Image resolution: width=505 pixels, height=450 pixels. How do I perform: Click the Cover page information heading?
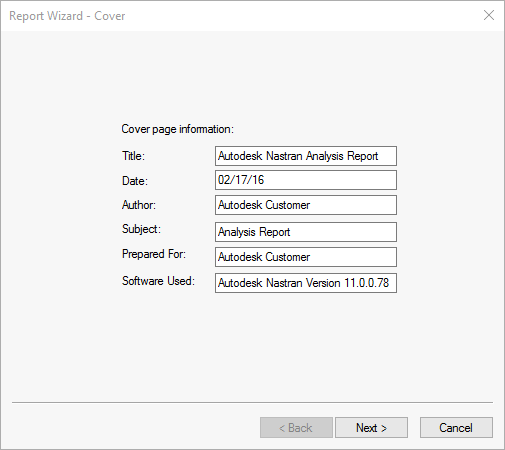178,129
